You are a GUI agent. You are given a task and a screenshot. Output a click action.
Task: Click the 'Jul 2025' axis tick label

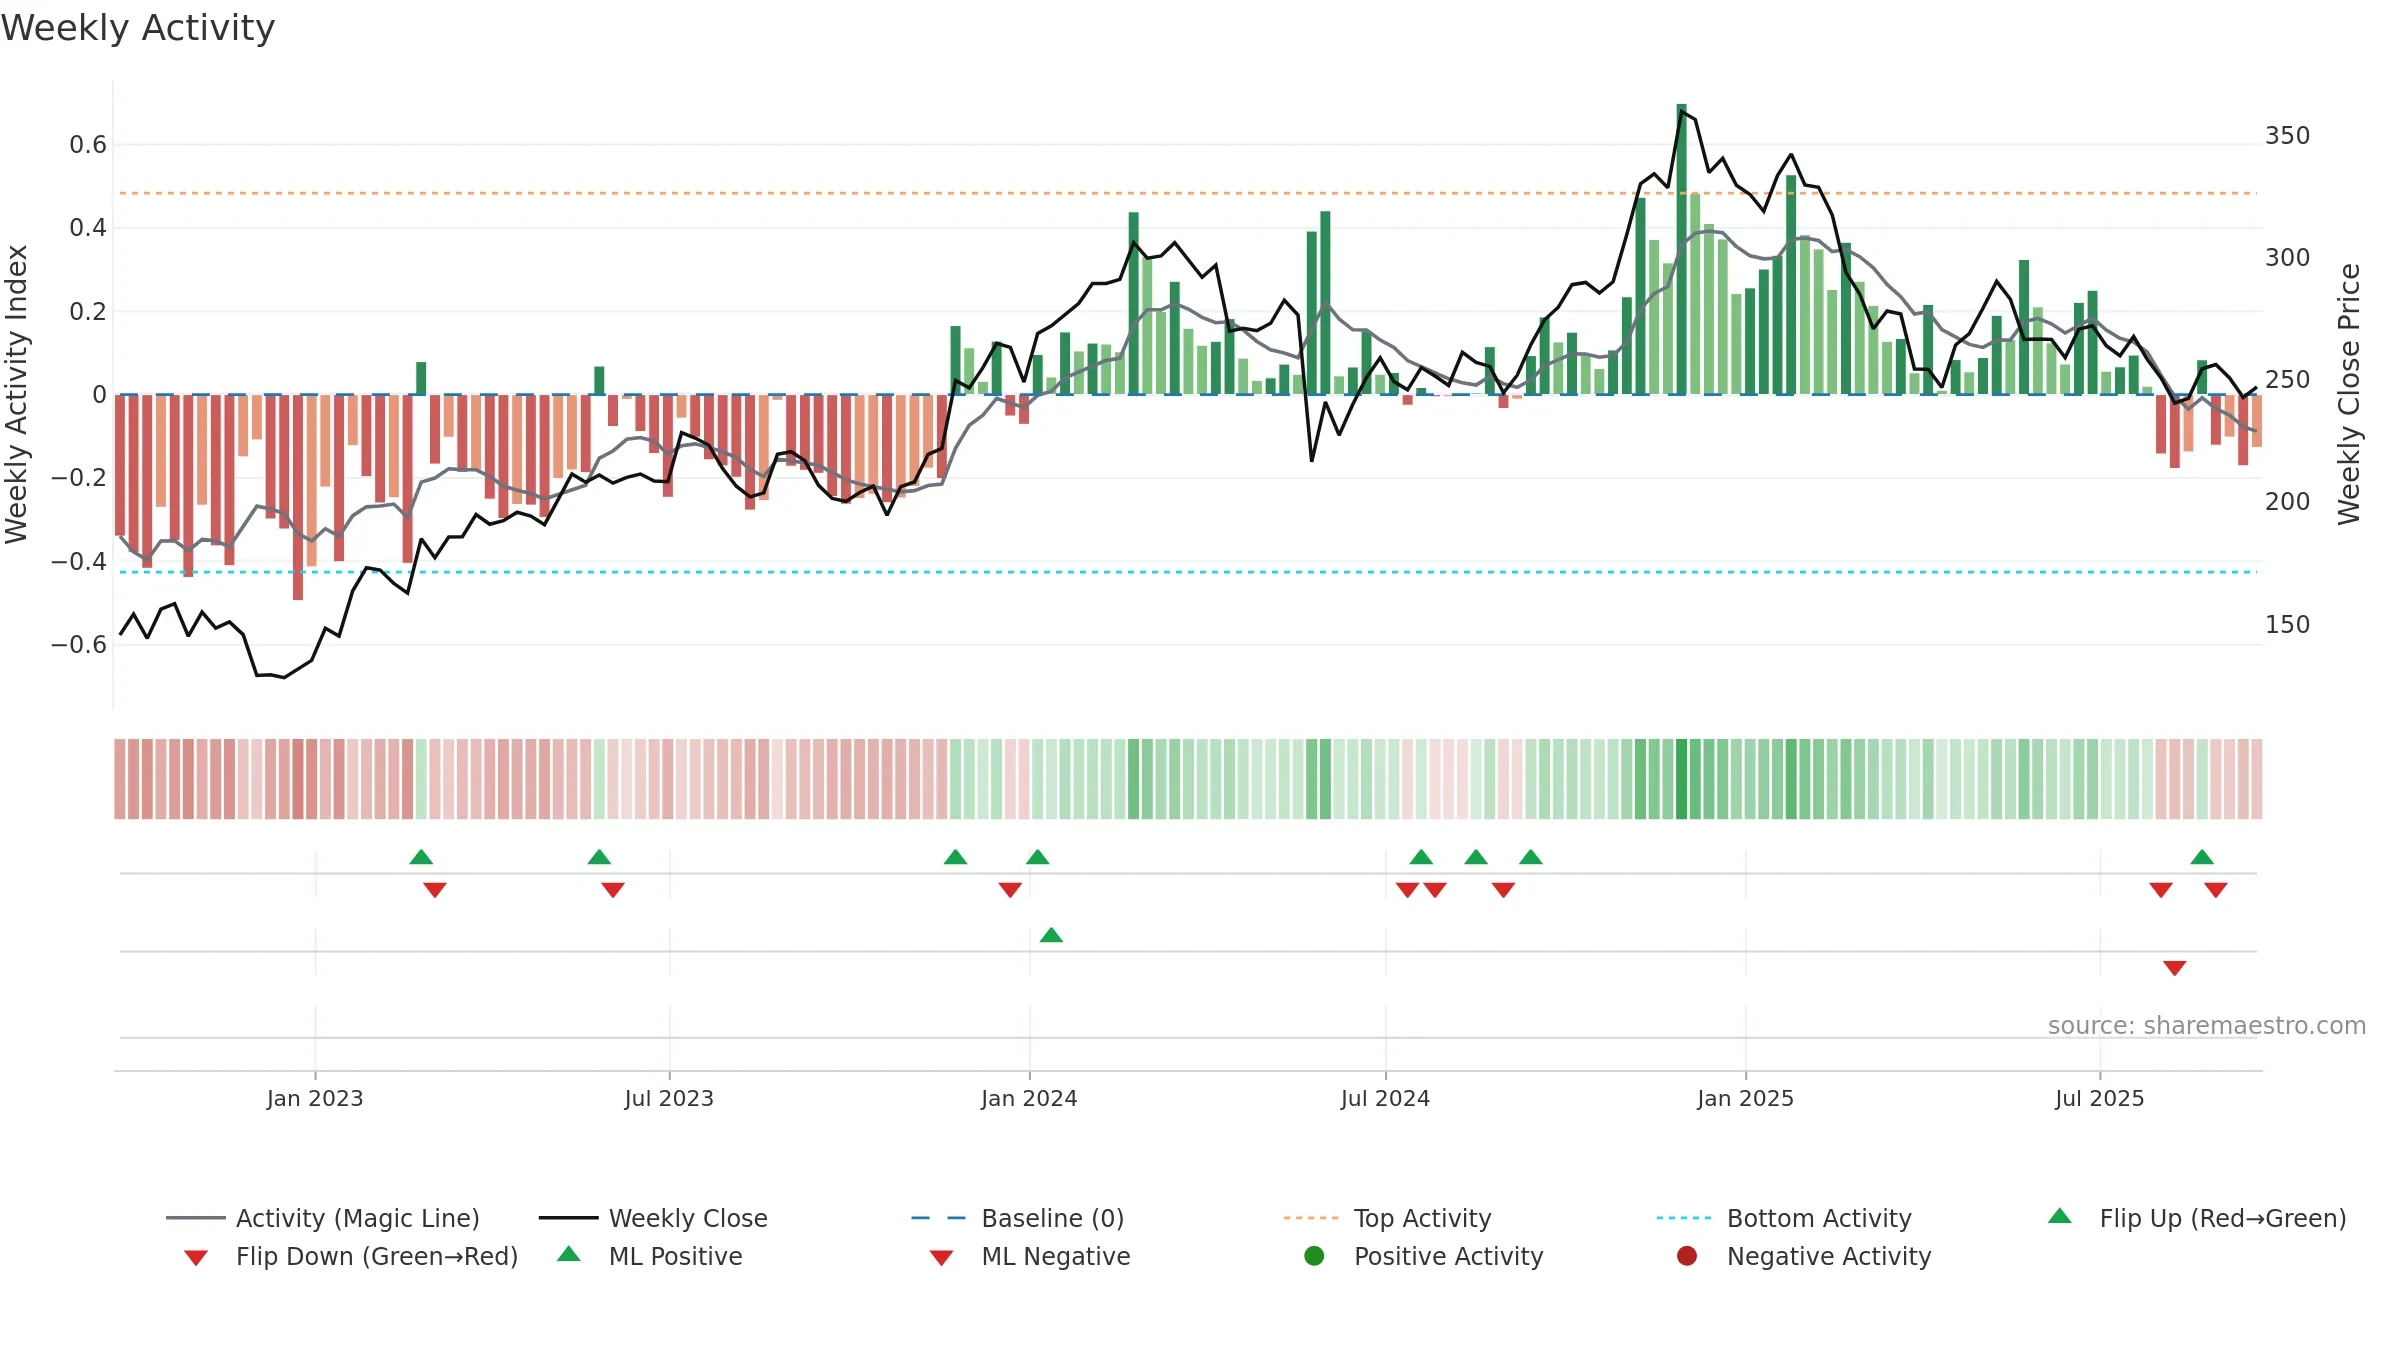point(2100,1098)
